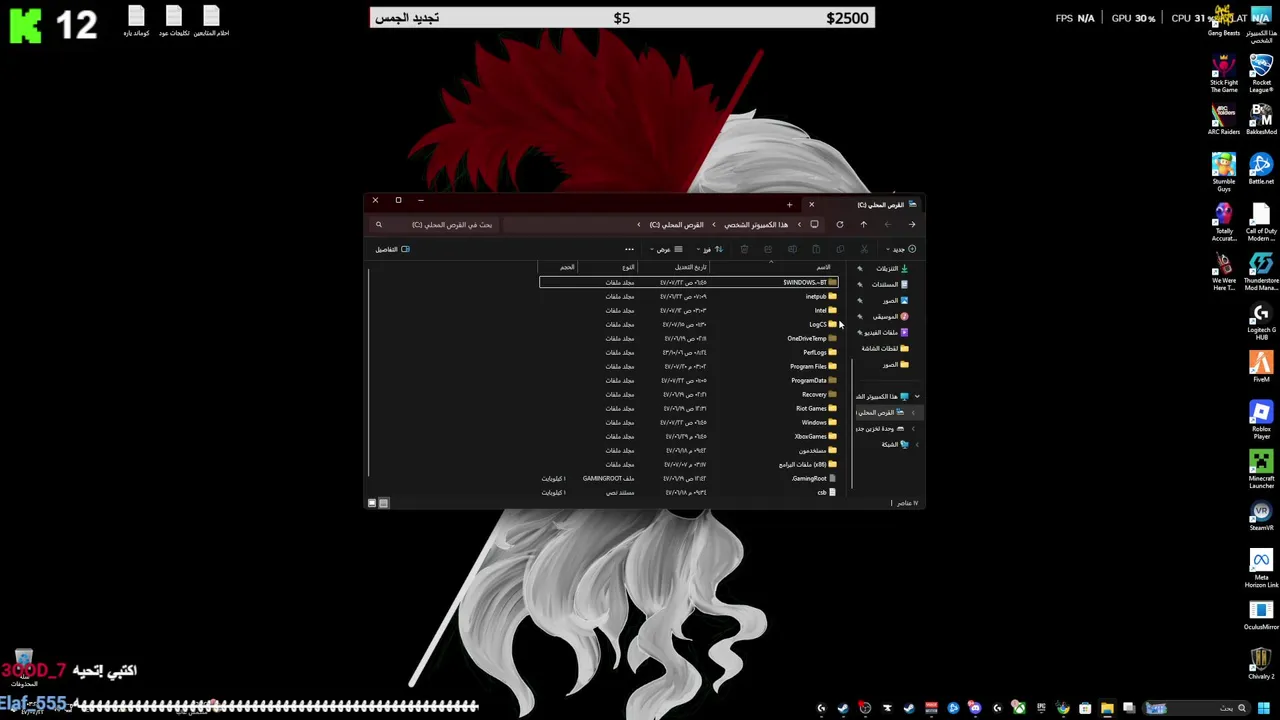Collapse the This PC tree node

pos(916,396)
